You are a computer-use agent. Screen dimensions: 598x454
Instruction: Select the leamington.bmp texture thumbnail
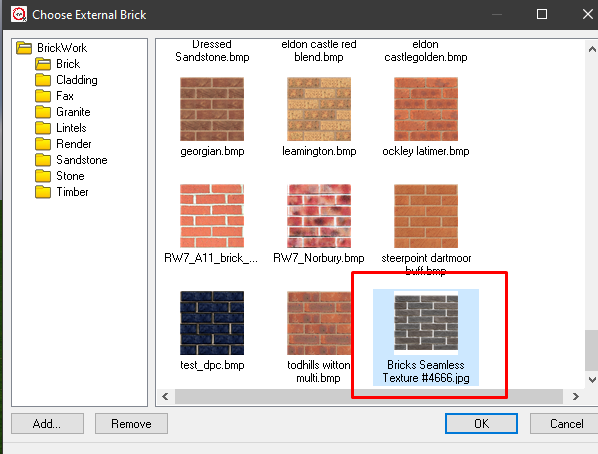pos(319,109)
